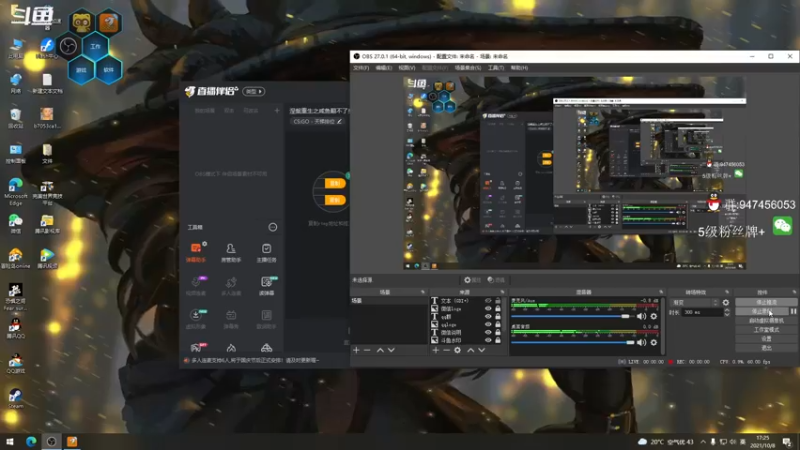Click the first orange 复制 copy button

pyautogui.click(x=335, y=183)
